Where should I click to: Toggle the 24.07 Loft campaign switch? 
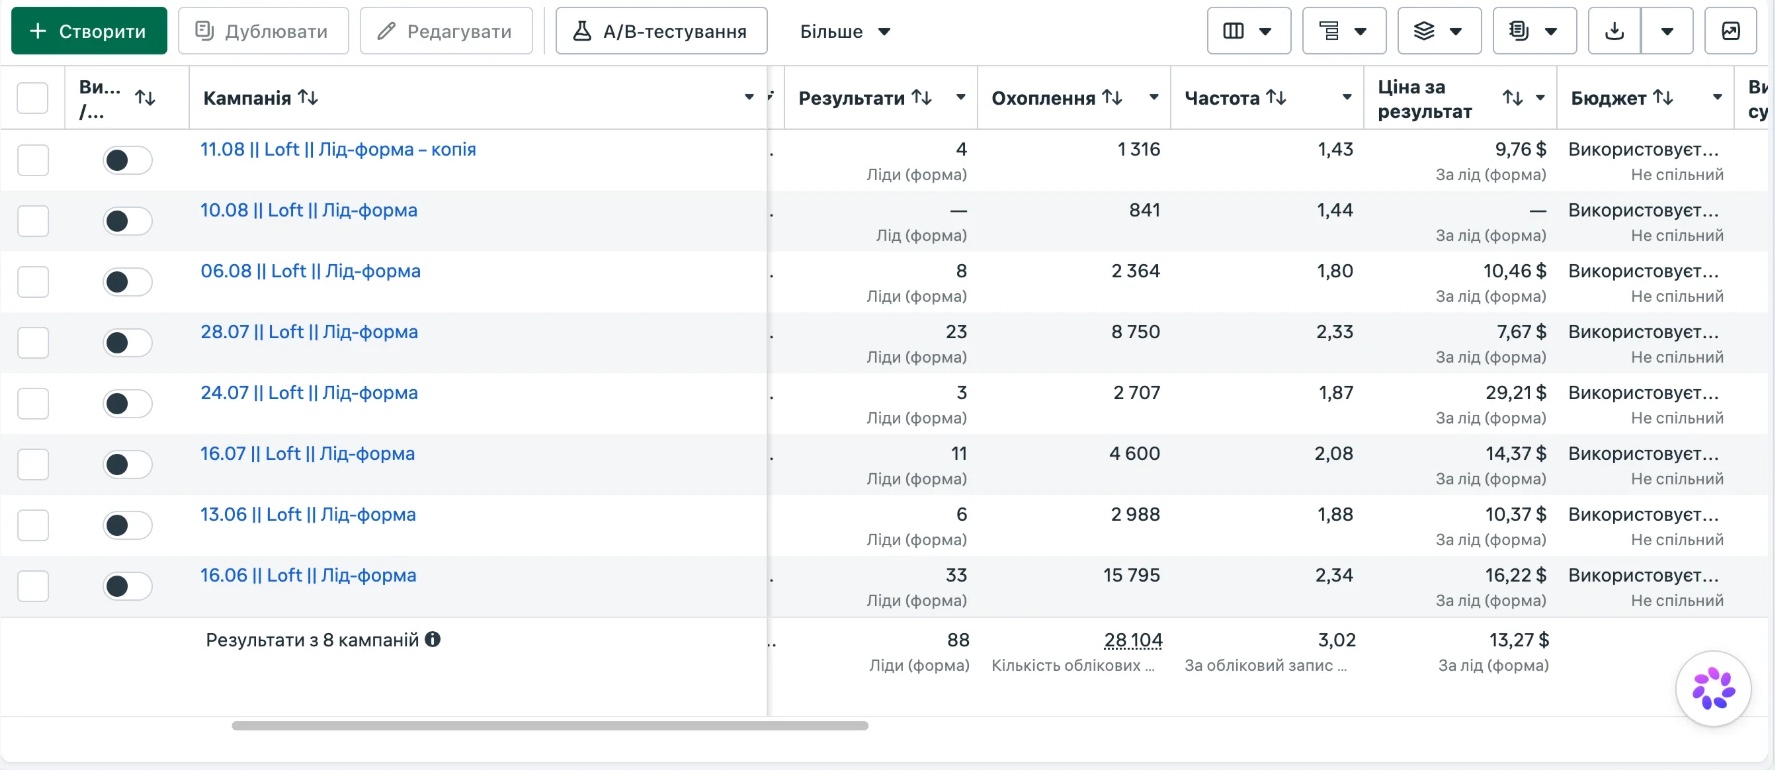pos(128,404)
